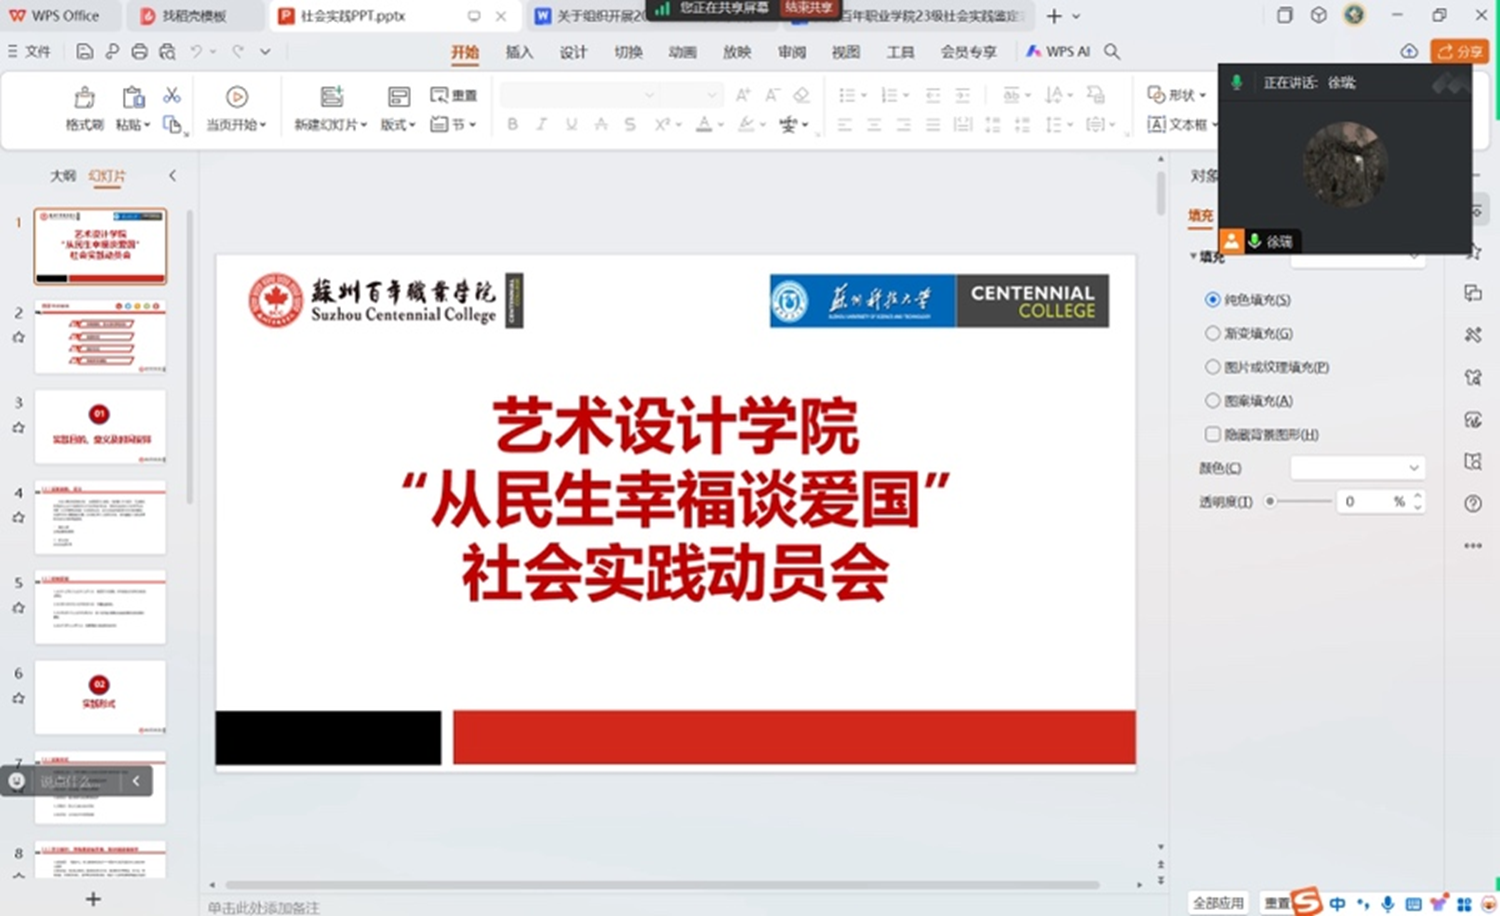Select gradient fill (渐变填充) radio option
The width and height of the screenshot is (1500, 916).
(x=1212, y=333)
